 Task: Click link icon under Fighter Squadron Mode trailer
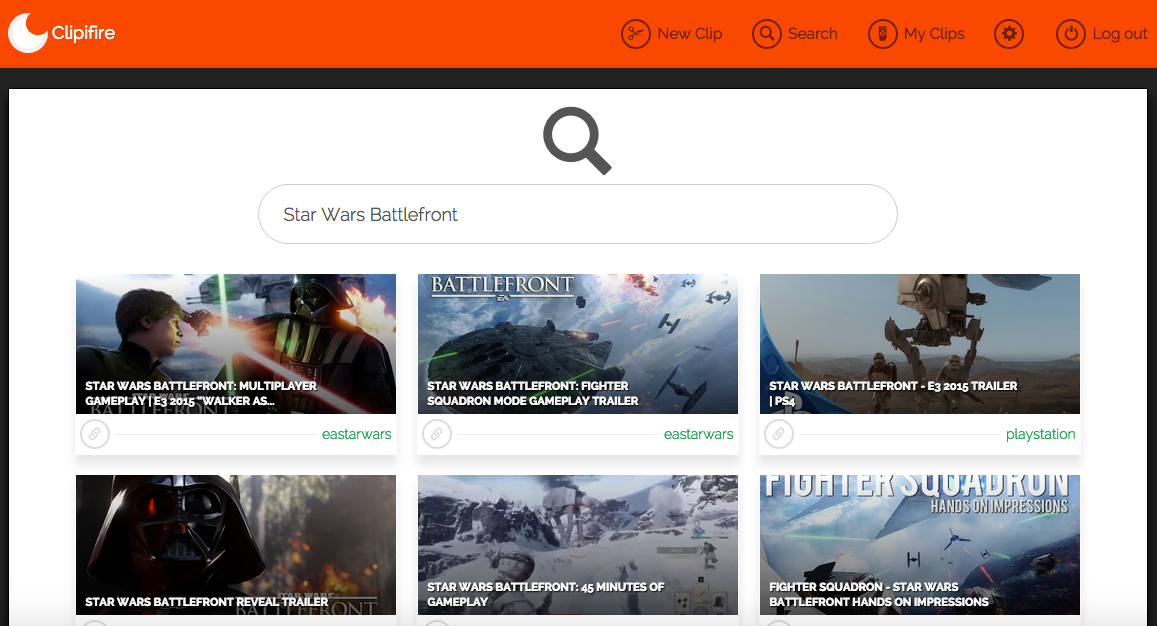point(437,434)
